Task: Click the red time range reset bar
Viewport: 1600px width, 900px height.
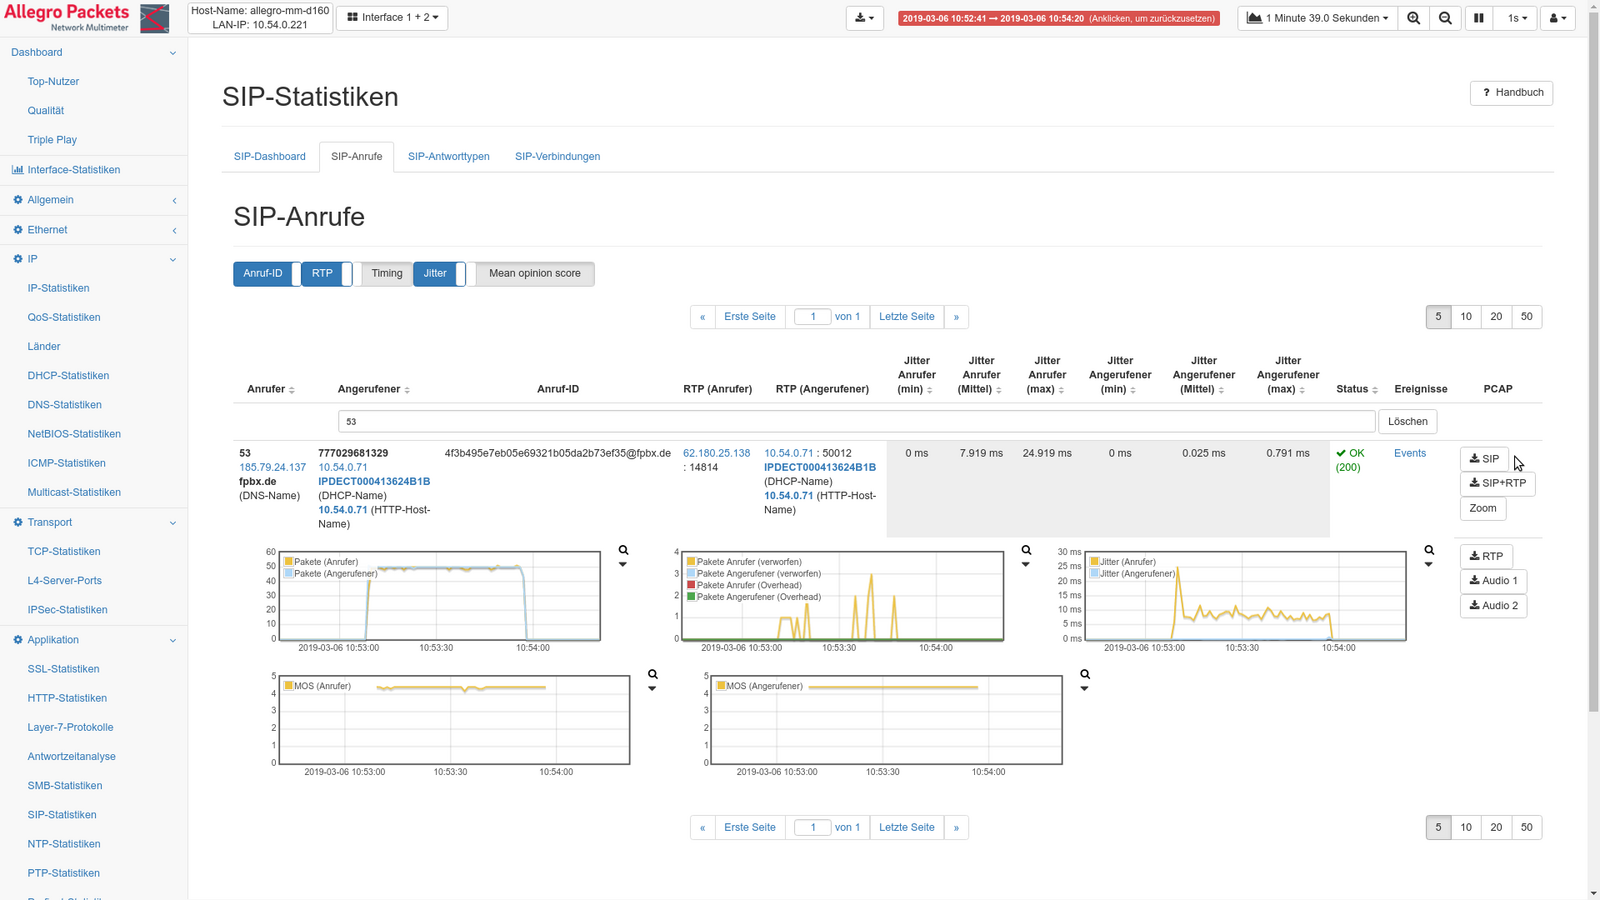Action: (1058, 18)
